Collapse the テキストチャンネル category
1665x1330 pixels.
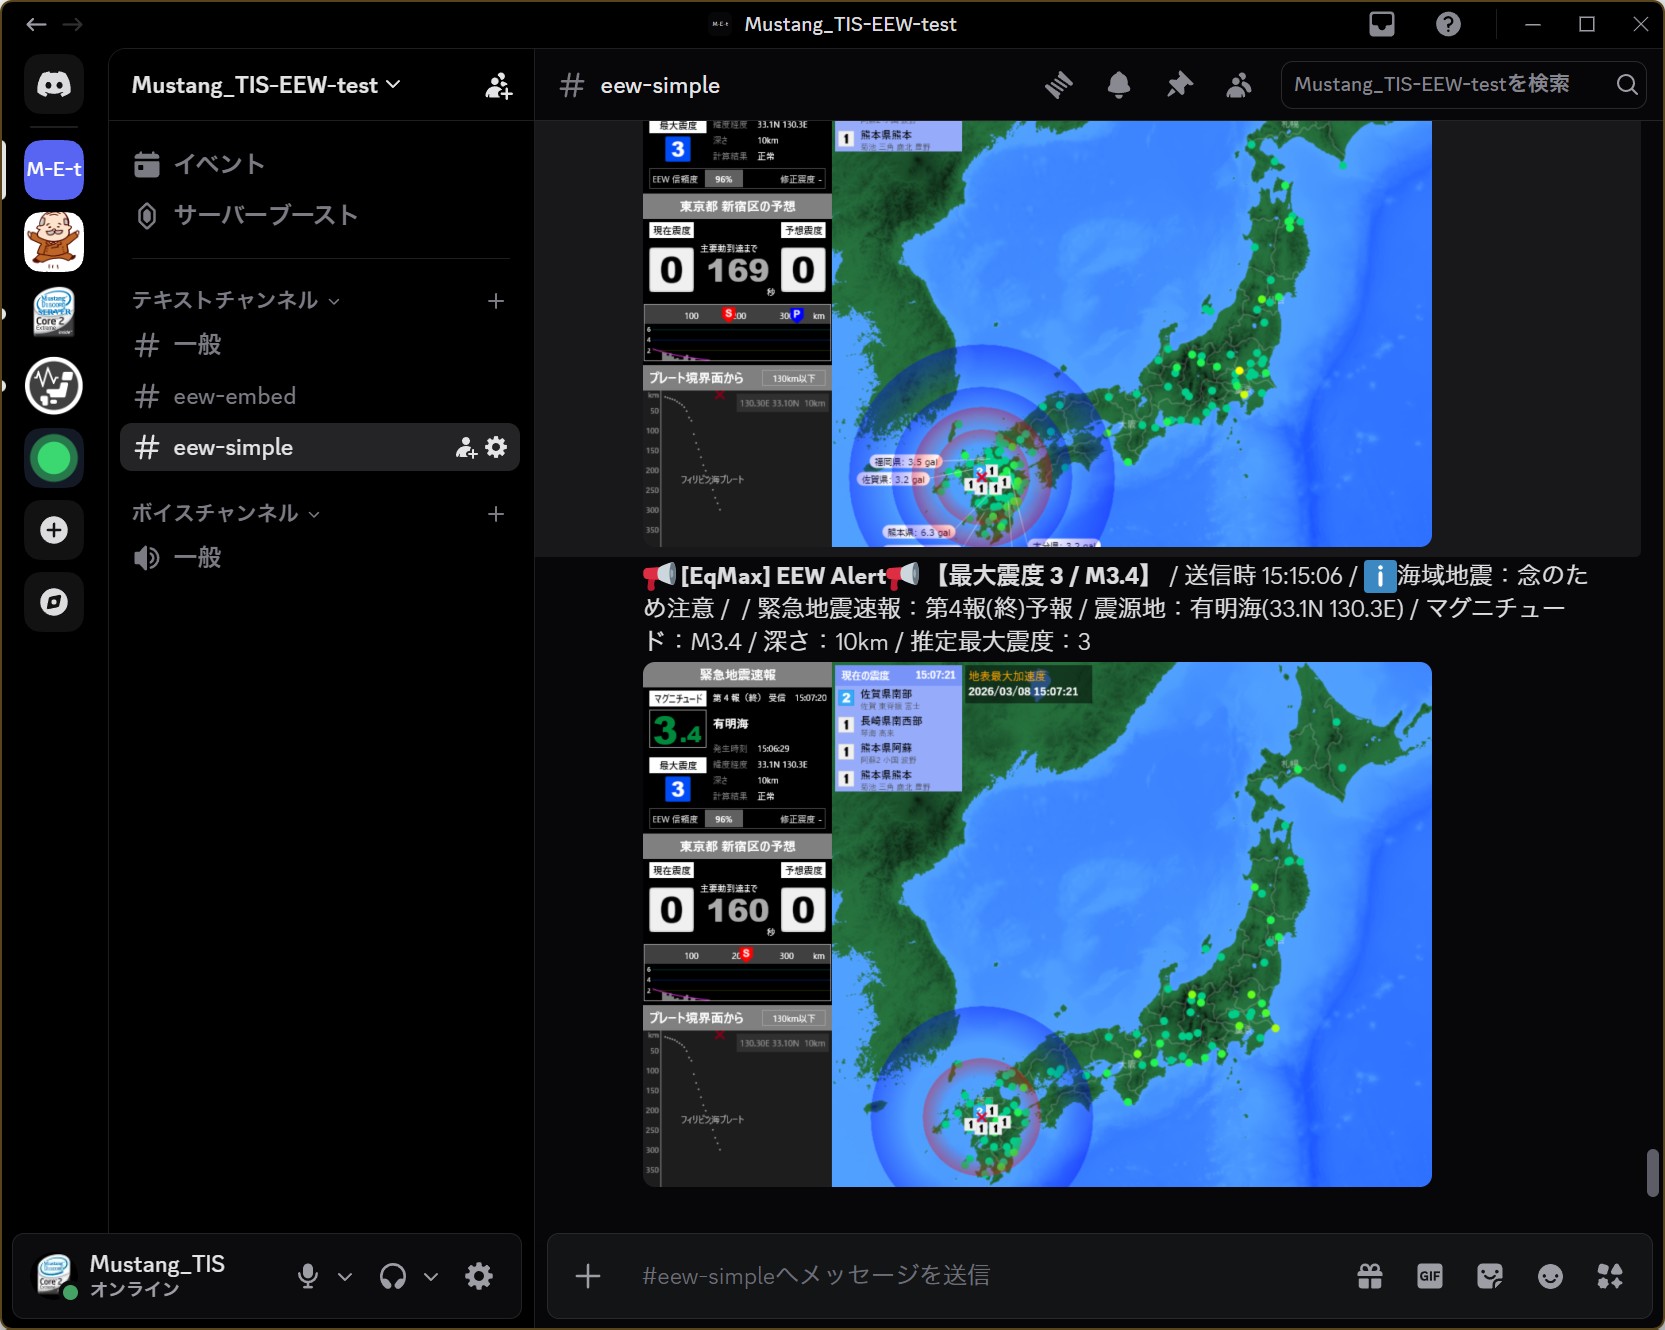(236, 300)
